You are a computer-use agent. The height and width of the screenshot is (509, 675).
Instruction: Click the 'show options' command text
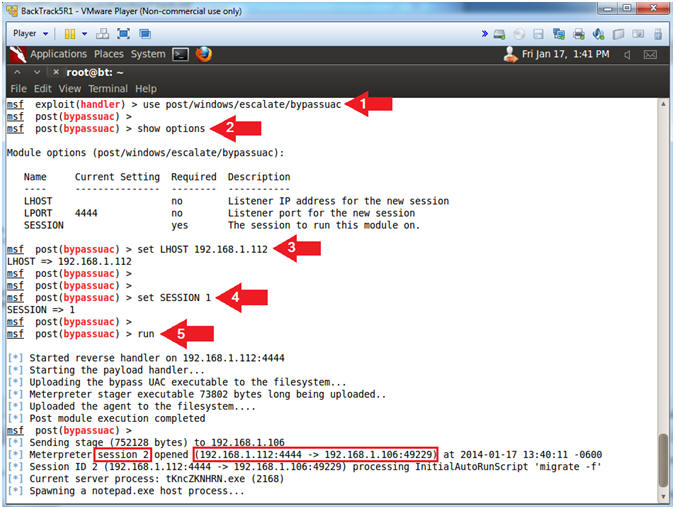coord(171,129)
